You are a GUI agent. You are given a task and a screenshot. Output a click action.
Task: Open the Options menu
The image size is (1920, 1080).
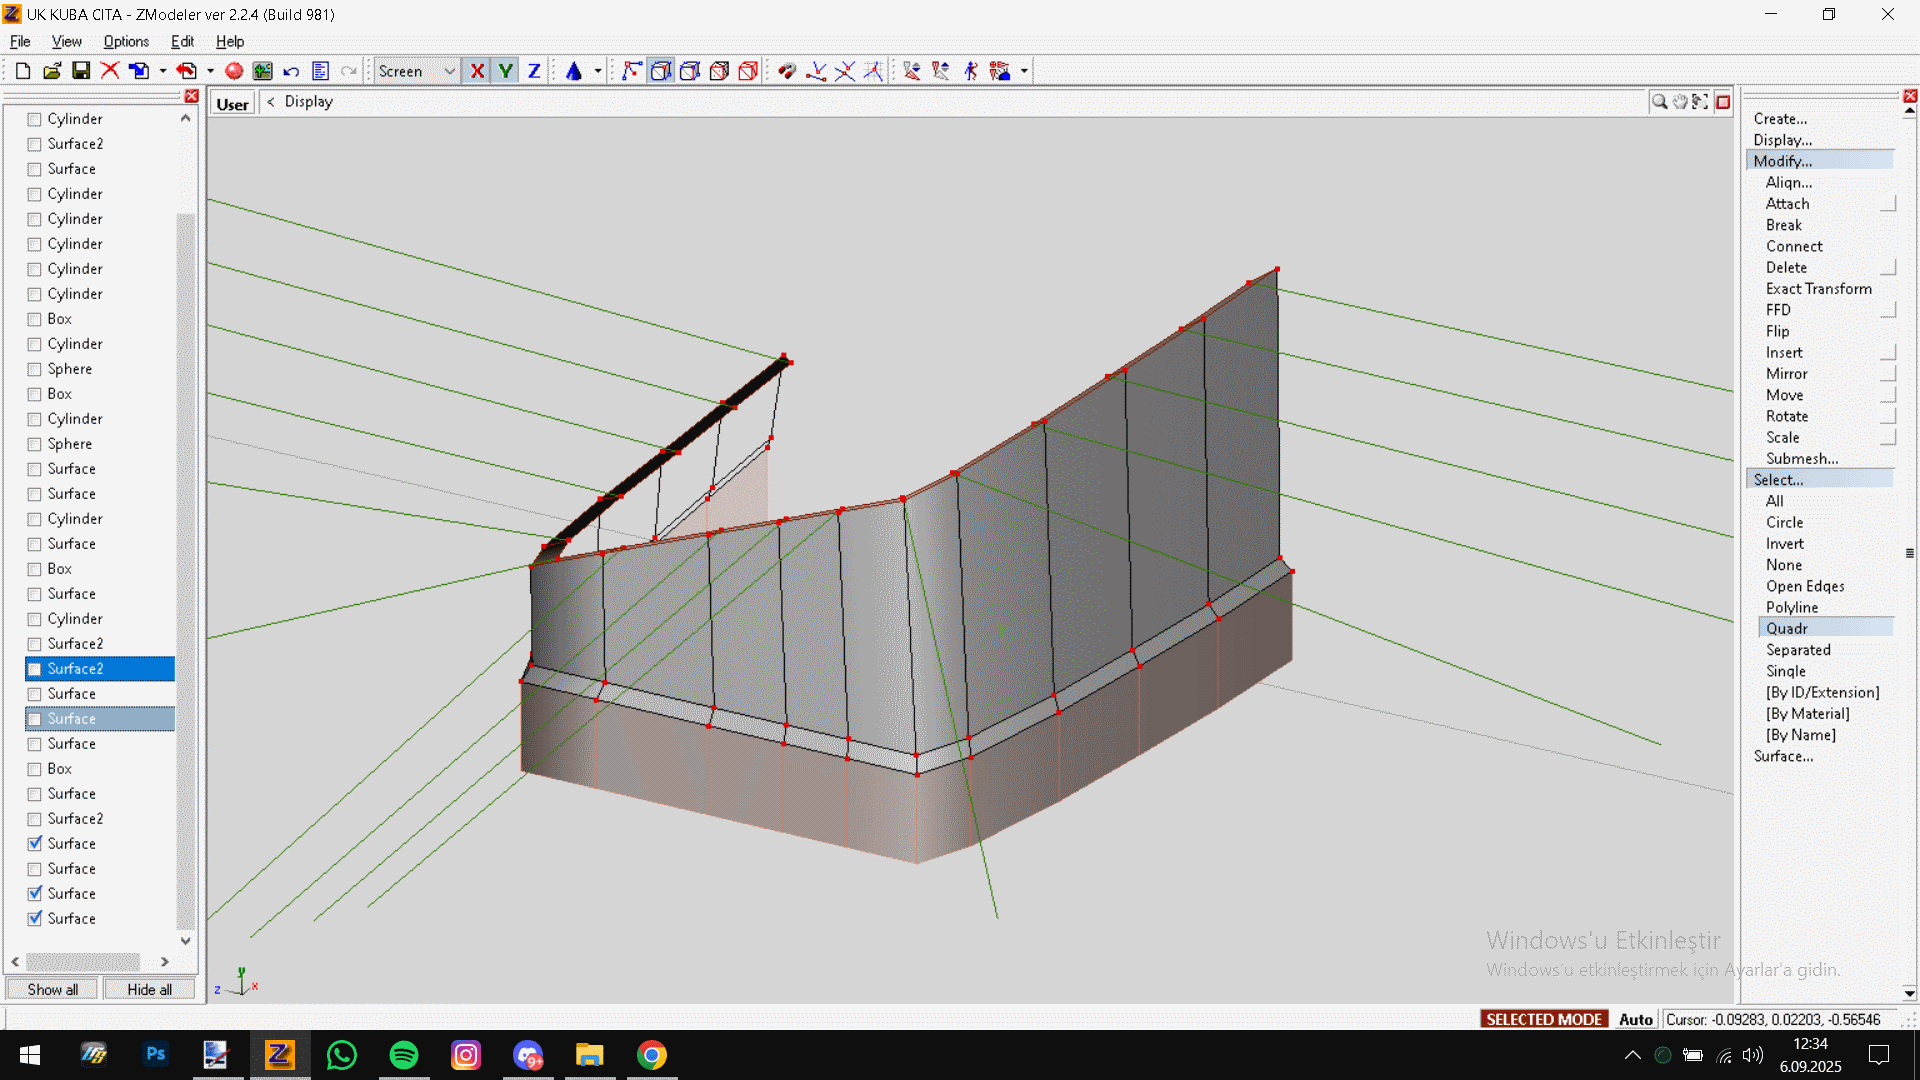[x=126, y=41]
